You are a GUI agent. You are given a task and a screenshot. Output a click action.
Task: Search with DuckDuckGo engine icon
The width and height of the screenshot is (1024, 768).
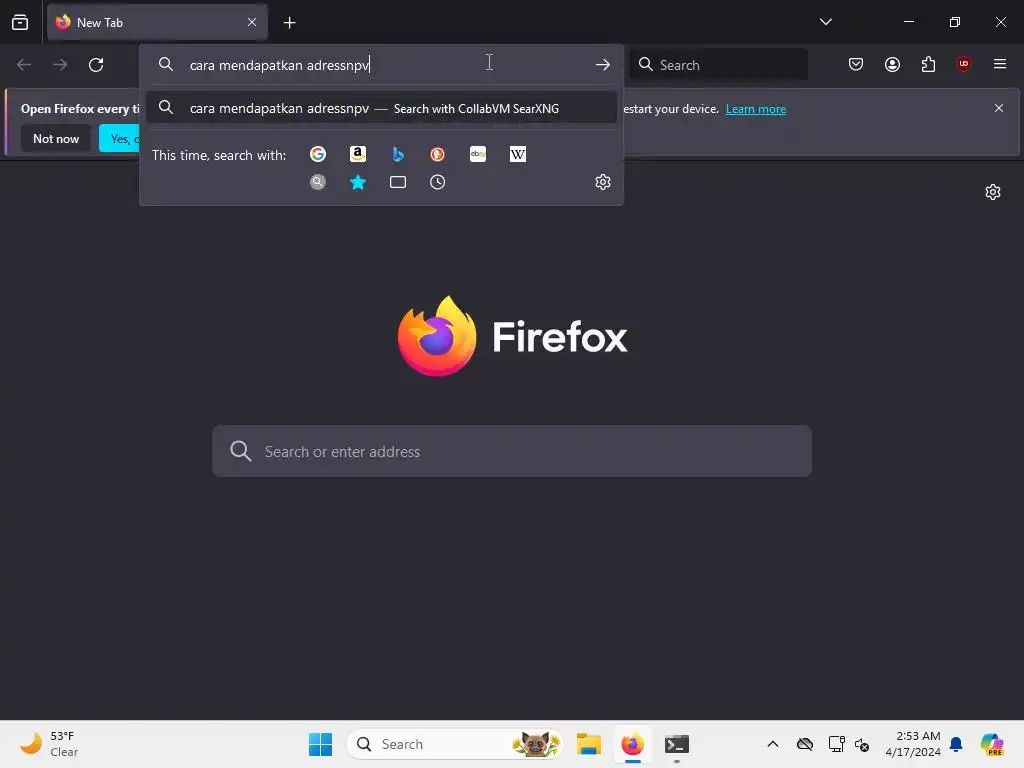coord(438,154)
